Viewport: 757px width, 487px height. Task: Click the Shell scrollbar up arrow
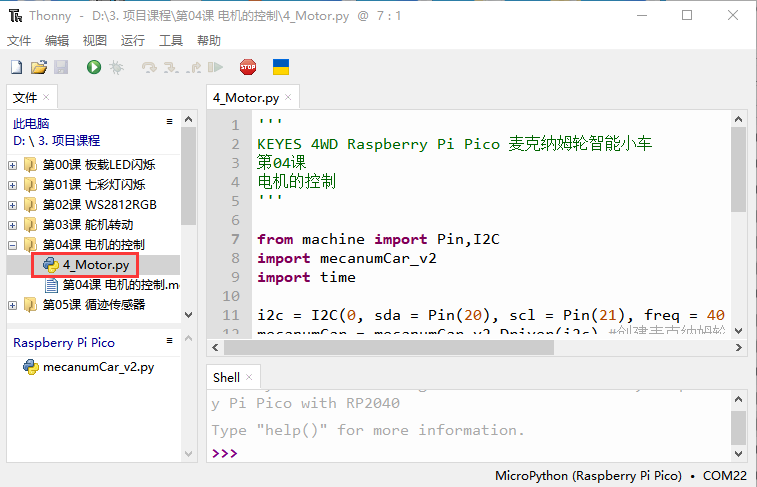click(x=738, y=399)
